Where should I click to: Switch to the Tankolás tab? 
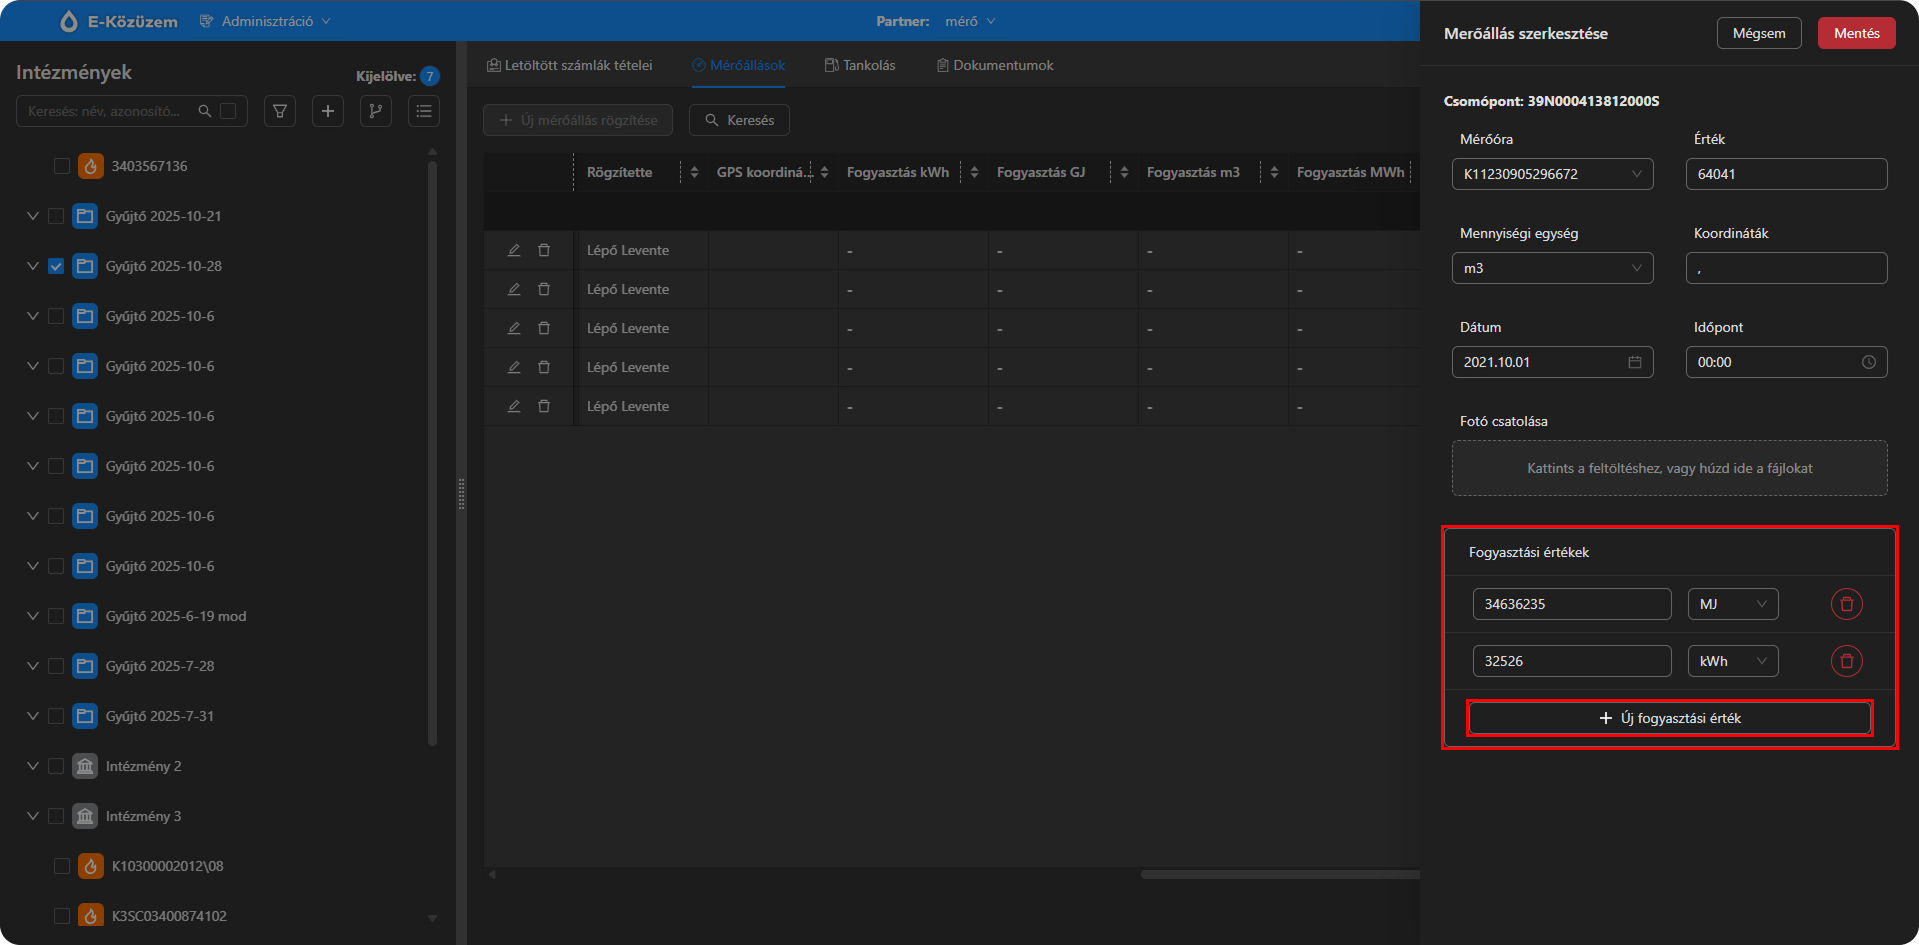tap(860, 65)
